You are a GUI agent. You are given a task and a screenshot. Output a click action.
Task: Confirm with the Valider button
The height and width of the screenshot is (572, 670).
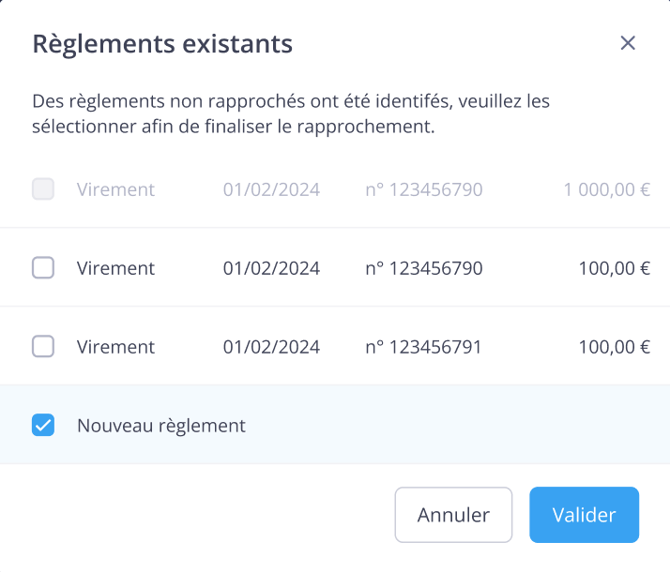584,515
